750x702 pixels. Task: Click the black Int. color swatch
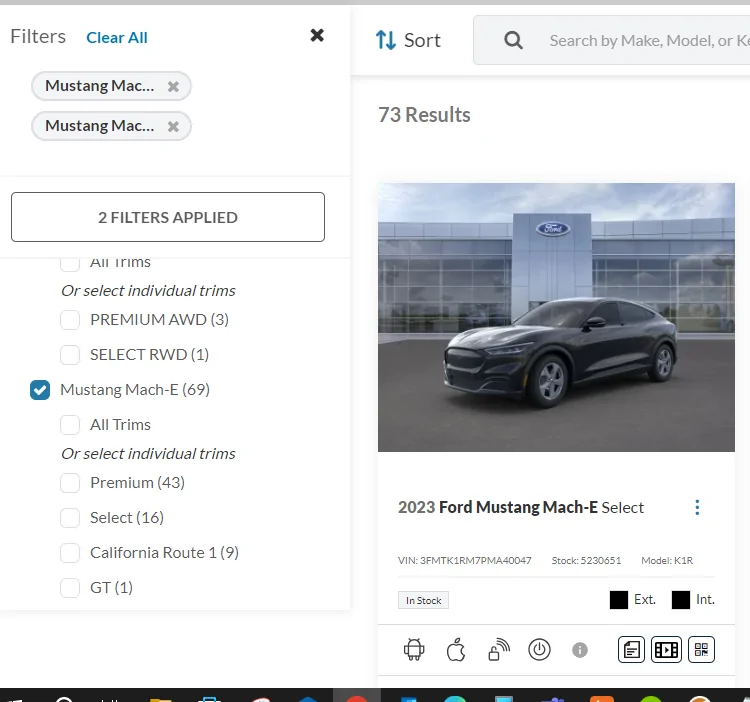coord(681,600)
